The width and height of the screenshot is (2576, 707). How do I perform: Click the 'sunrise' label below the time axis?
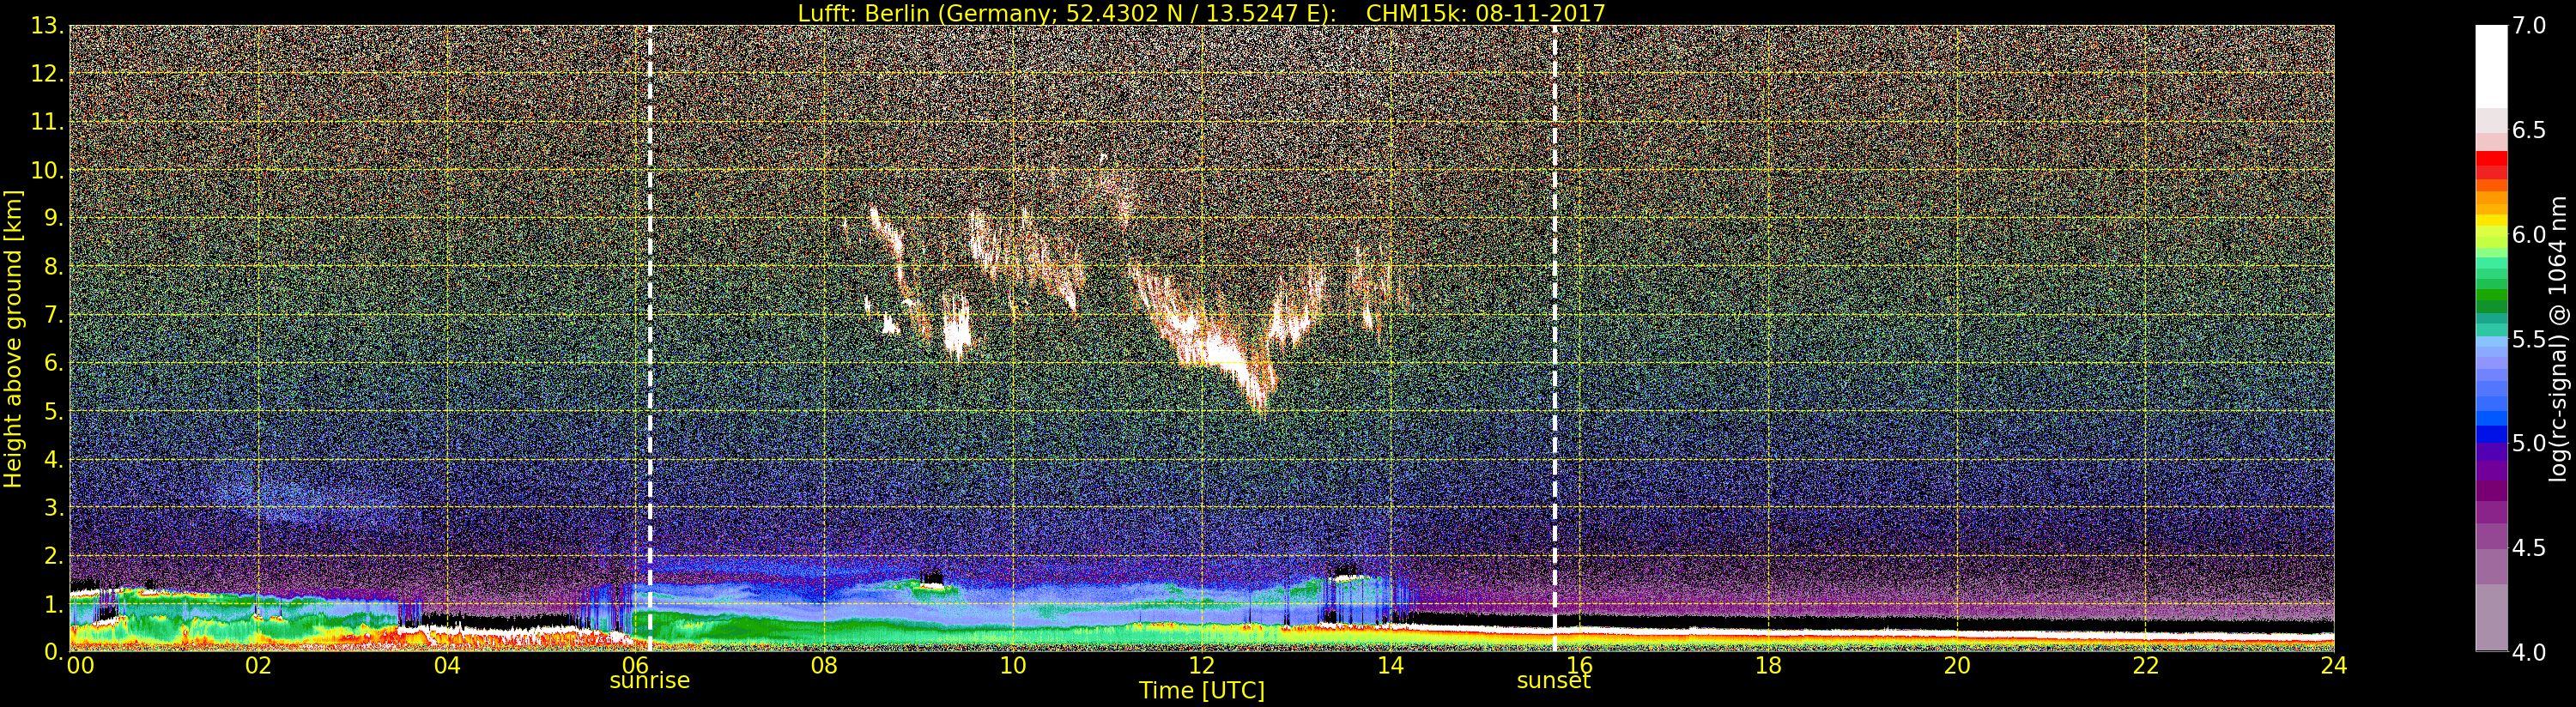click(x=650, y=681)
